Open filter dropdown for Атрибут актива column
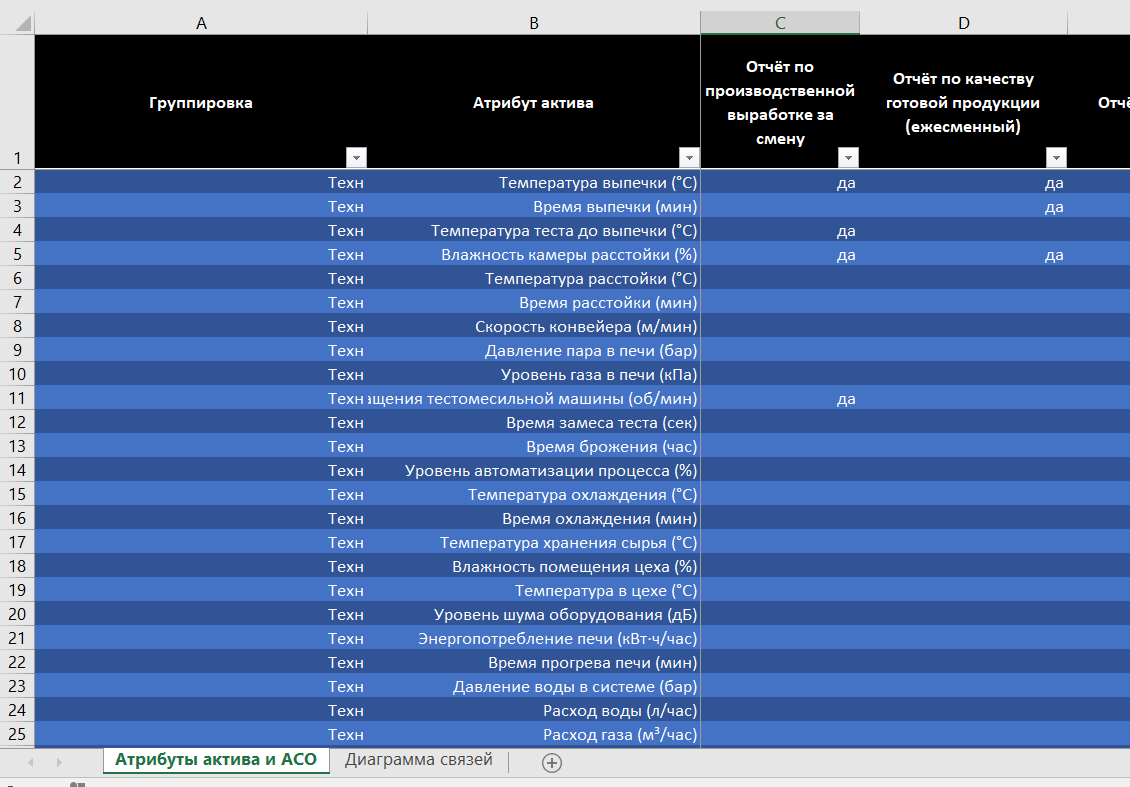The image size is (1130, 787). [x=689, y=157]
